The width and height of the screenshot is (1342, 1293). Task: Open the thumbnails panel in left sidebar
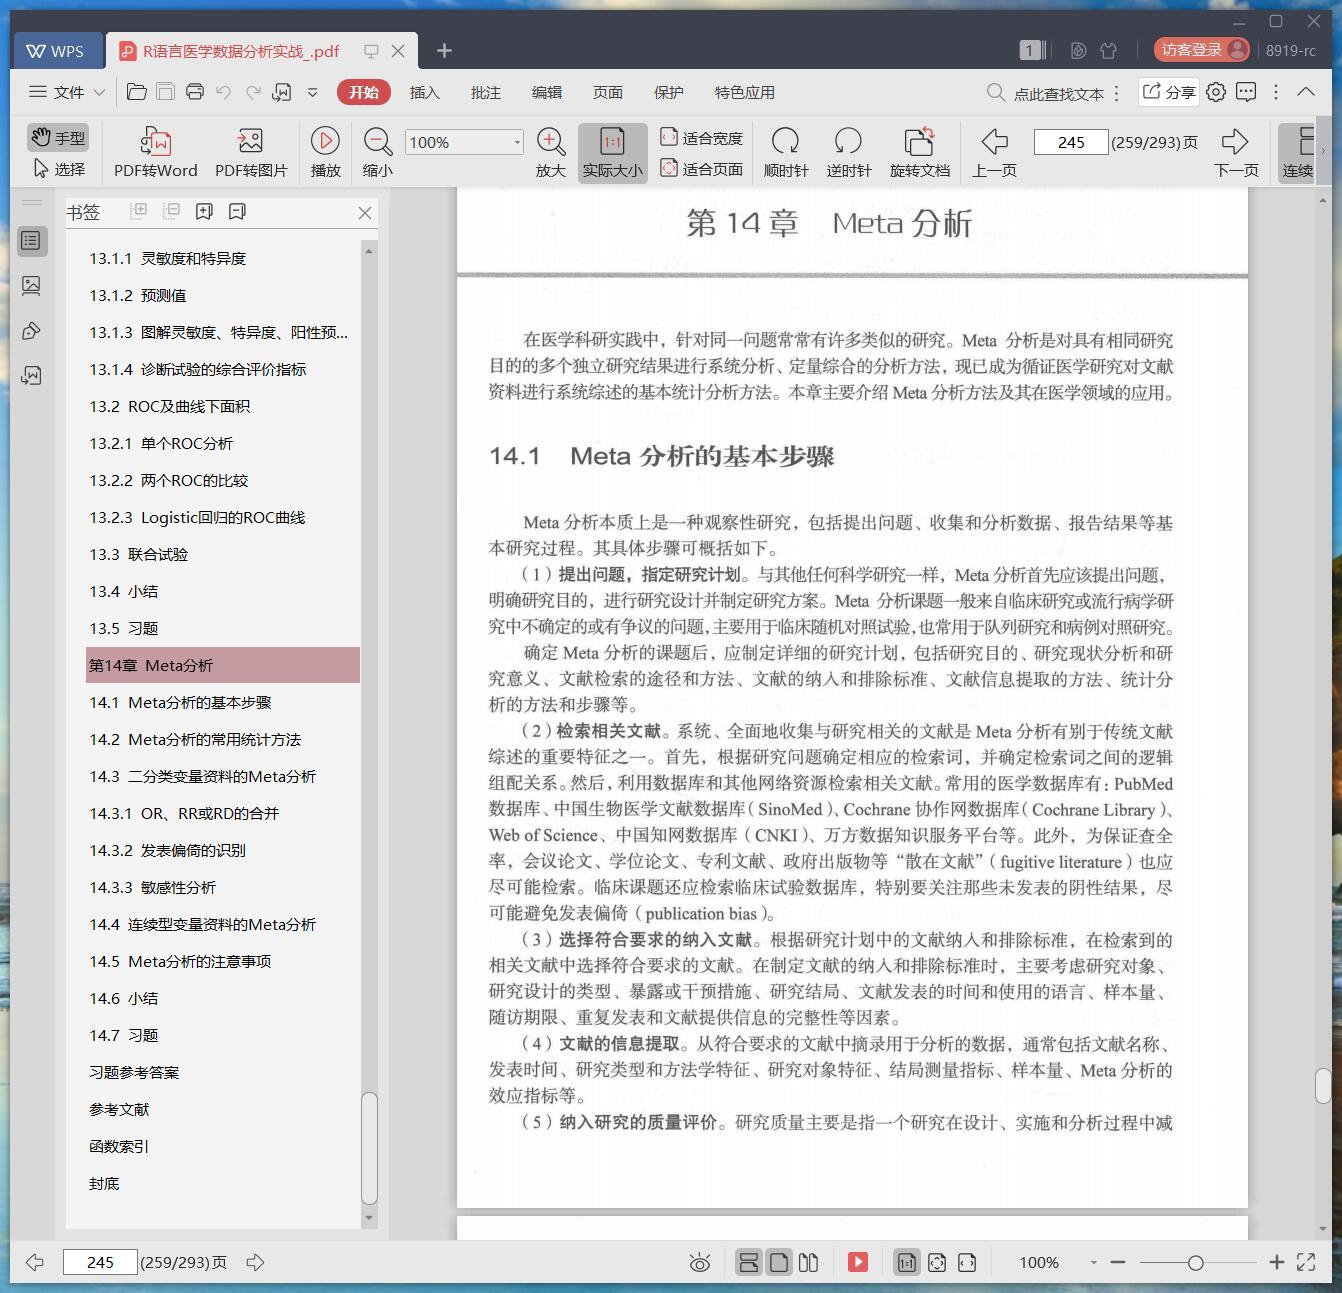[31, 286]
